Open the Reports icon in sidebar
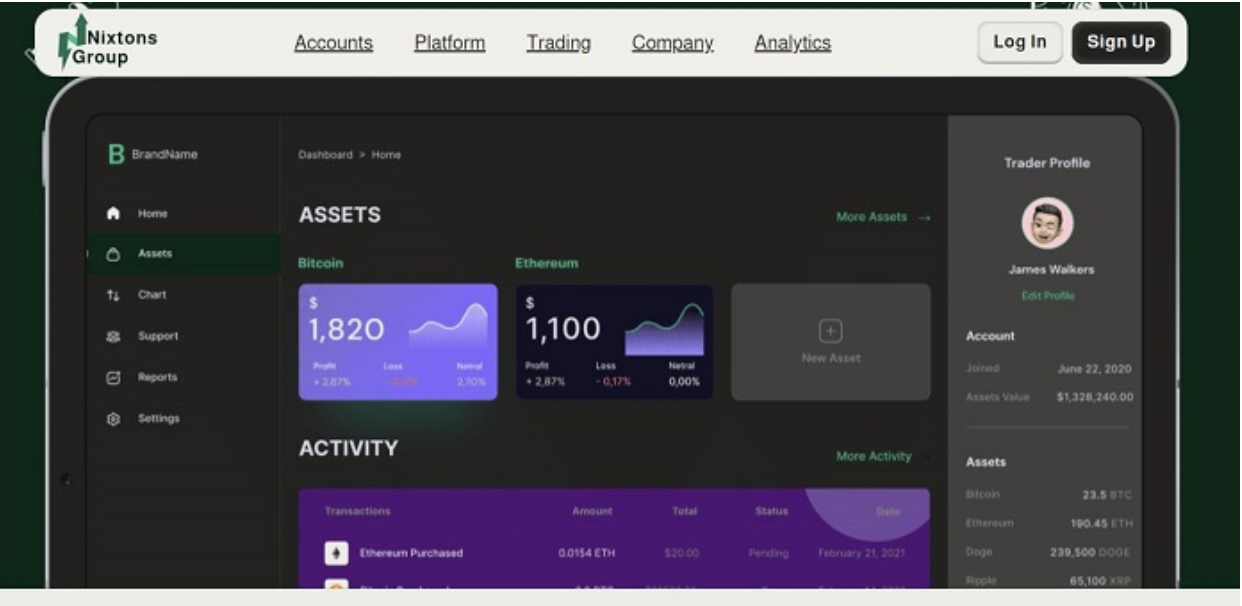 [x=114, y=378]
